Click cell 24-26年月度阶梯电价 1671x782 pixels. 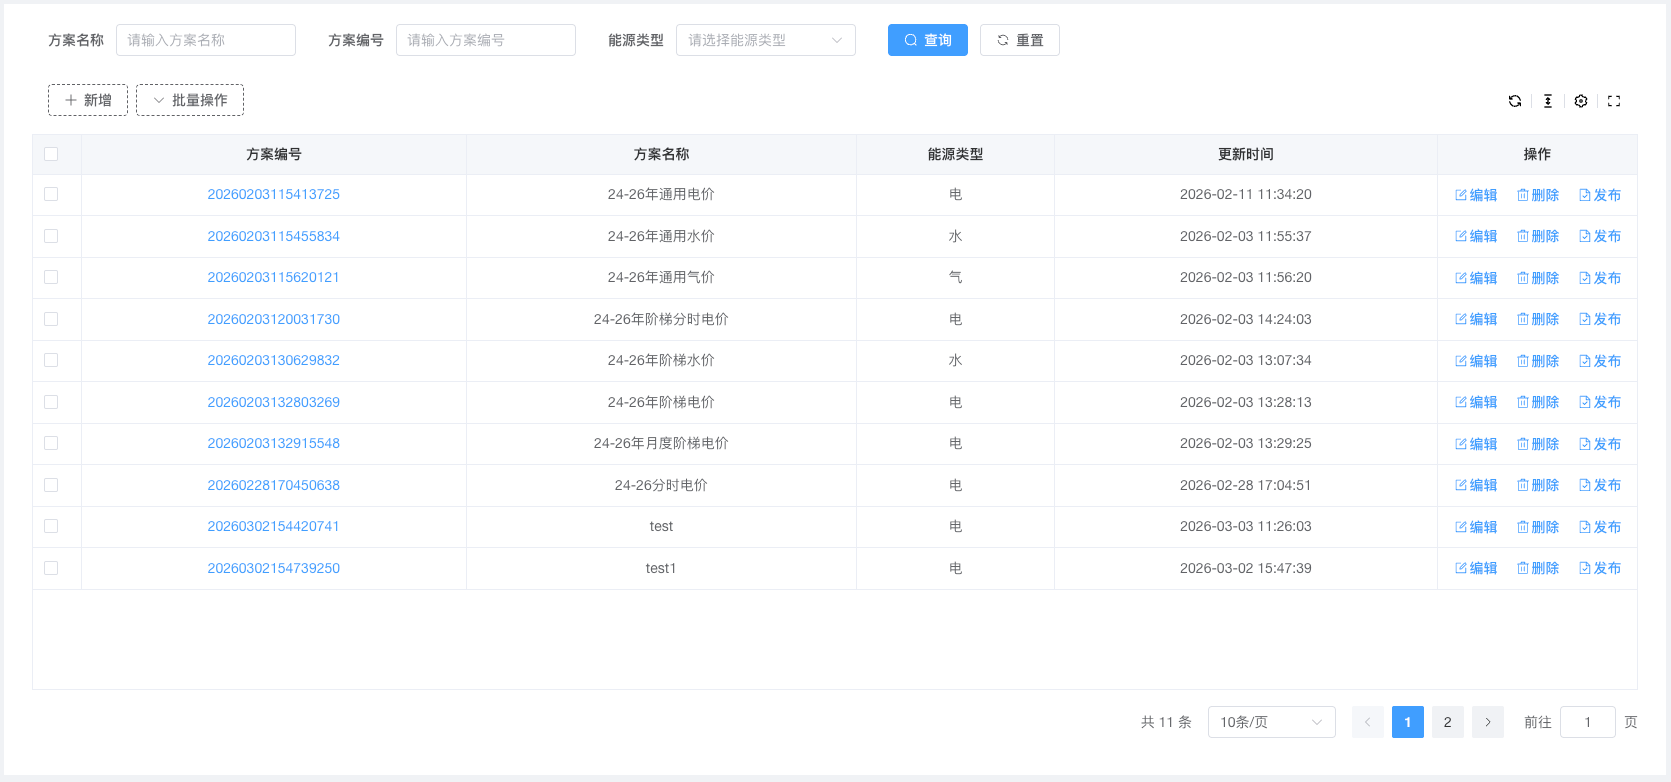(661, 443)
